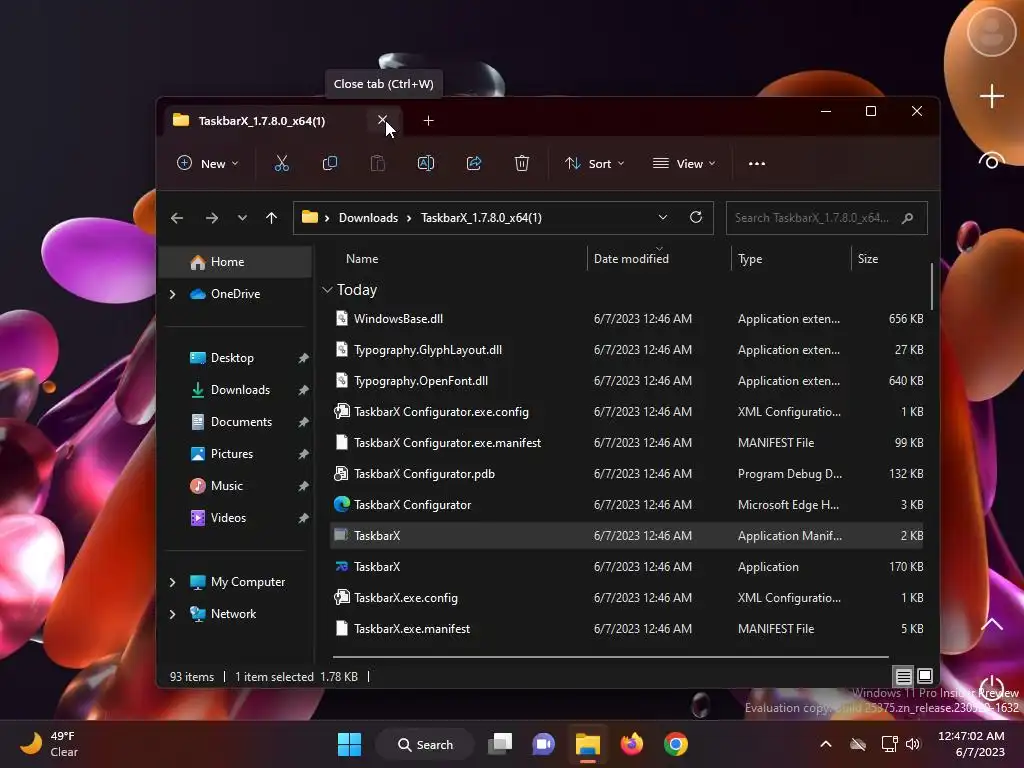
Task: Click the Search button on taskbar
Action: pos(425,744)
